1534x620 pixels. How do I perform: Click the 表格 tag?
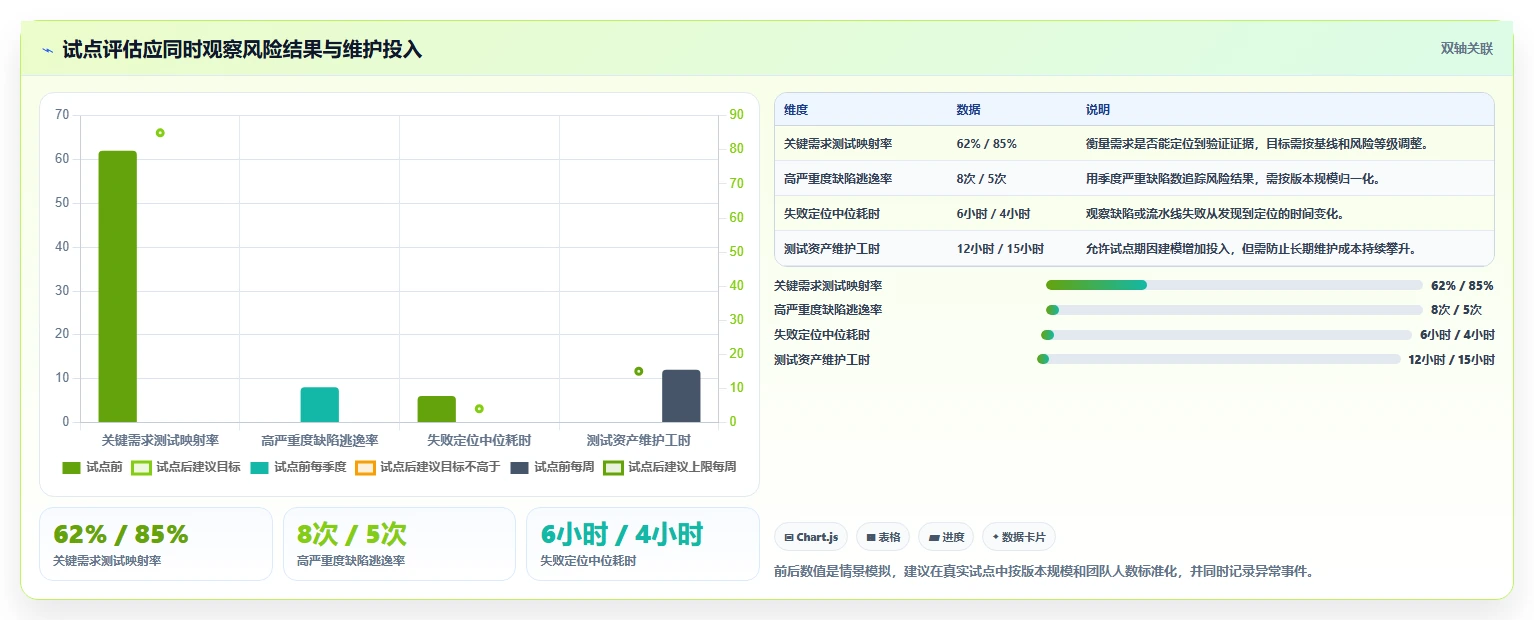[883, 537]
